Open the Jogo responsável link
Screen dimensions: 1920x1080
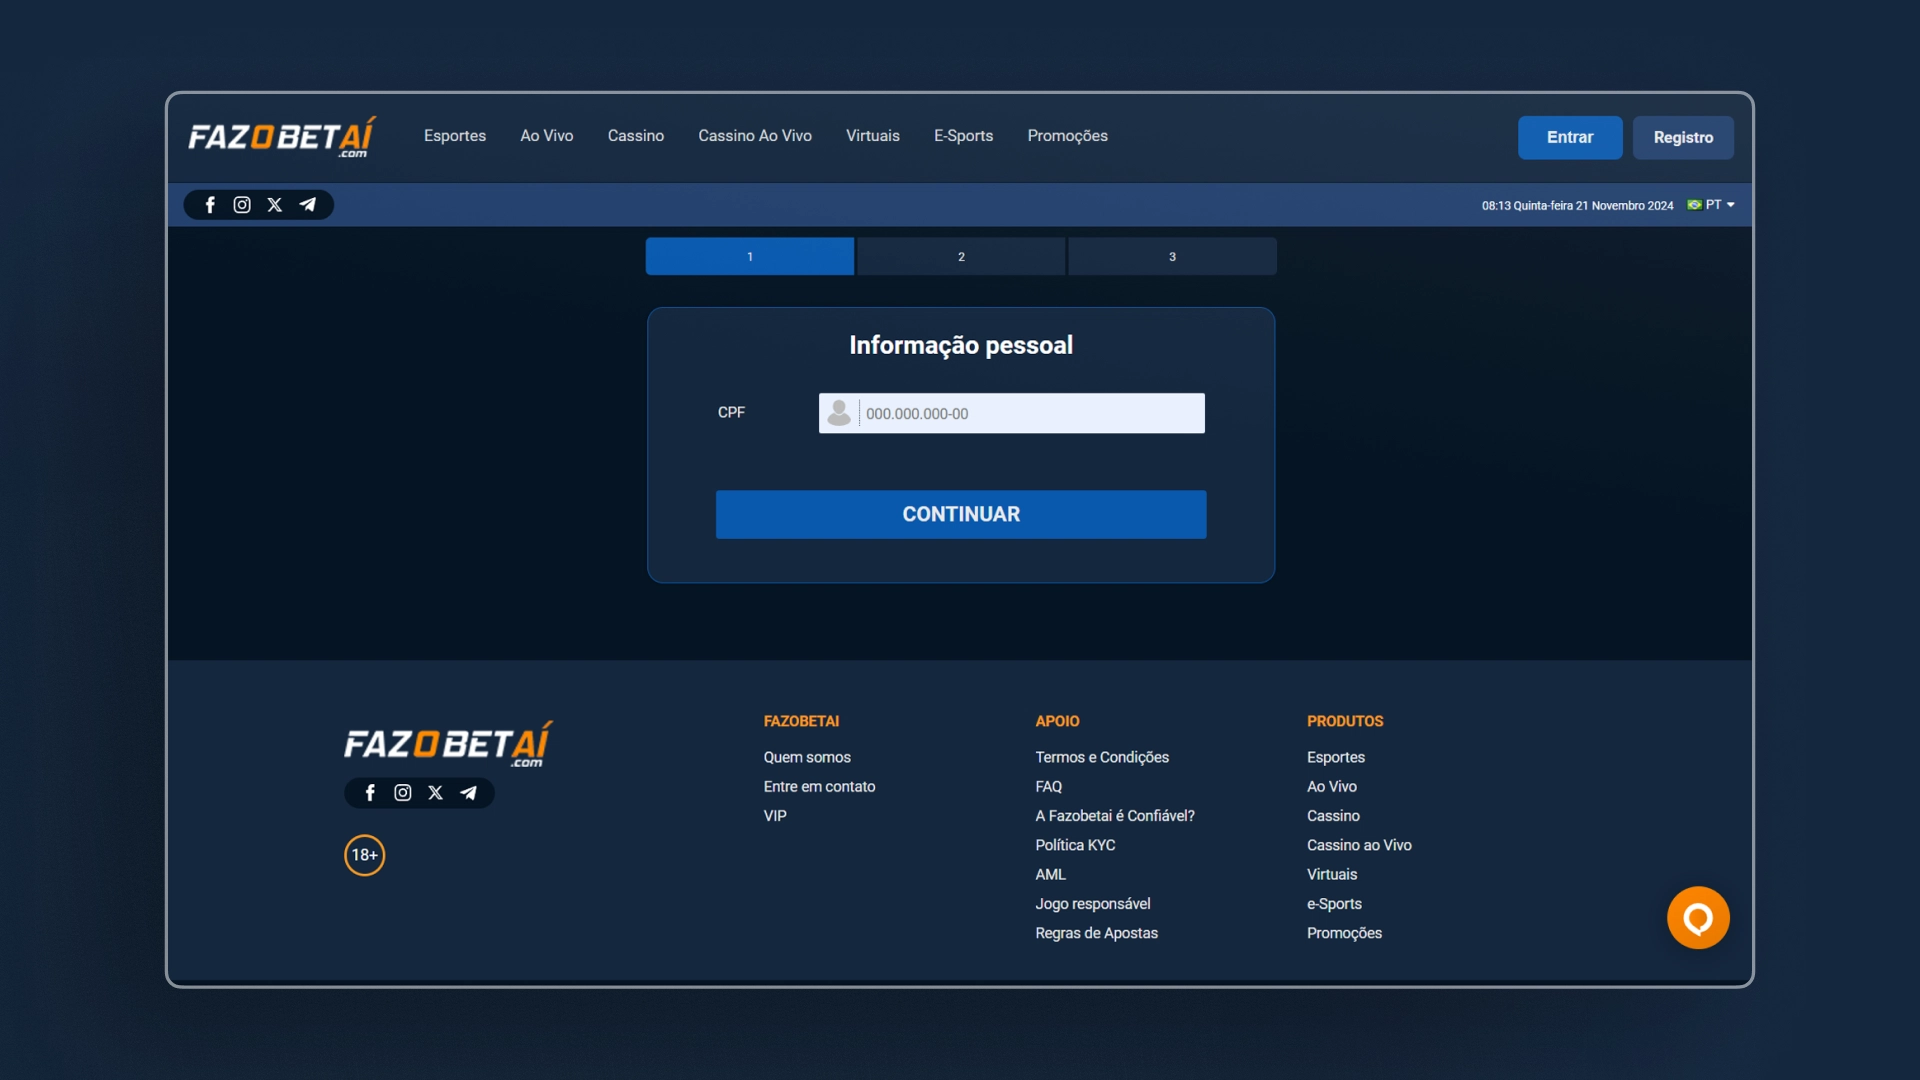tap(1093, 904)
